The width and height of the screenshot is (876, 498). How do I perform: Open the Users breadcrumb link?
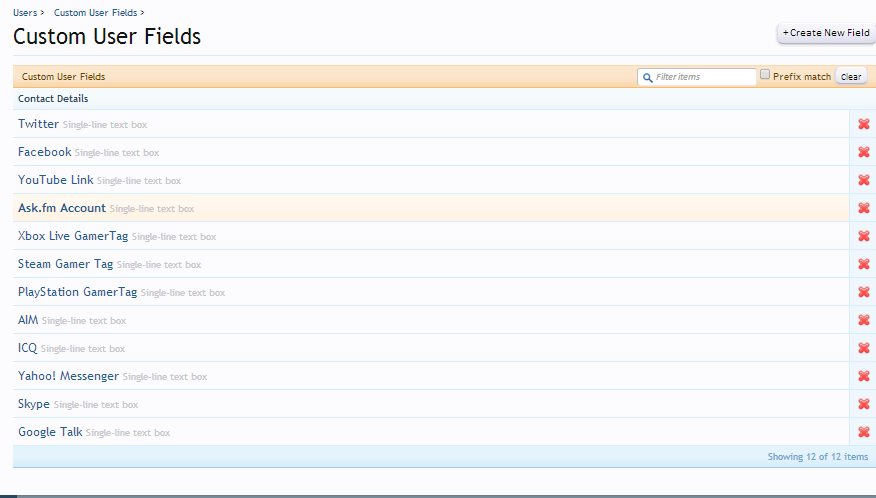[x=25, y=12]
